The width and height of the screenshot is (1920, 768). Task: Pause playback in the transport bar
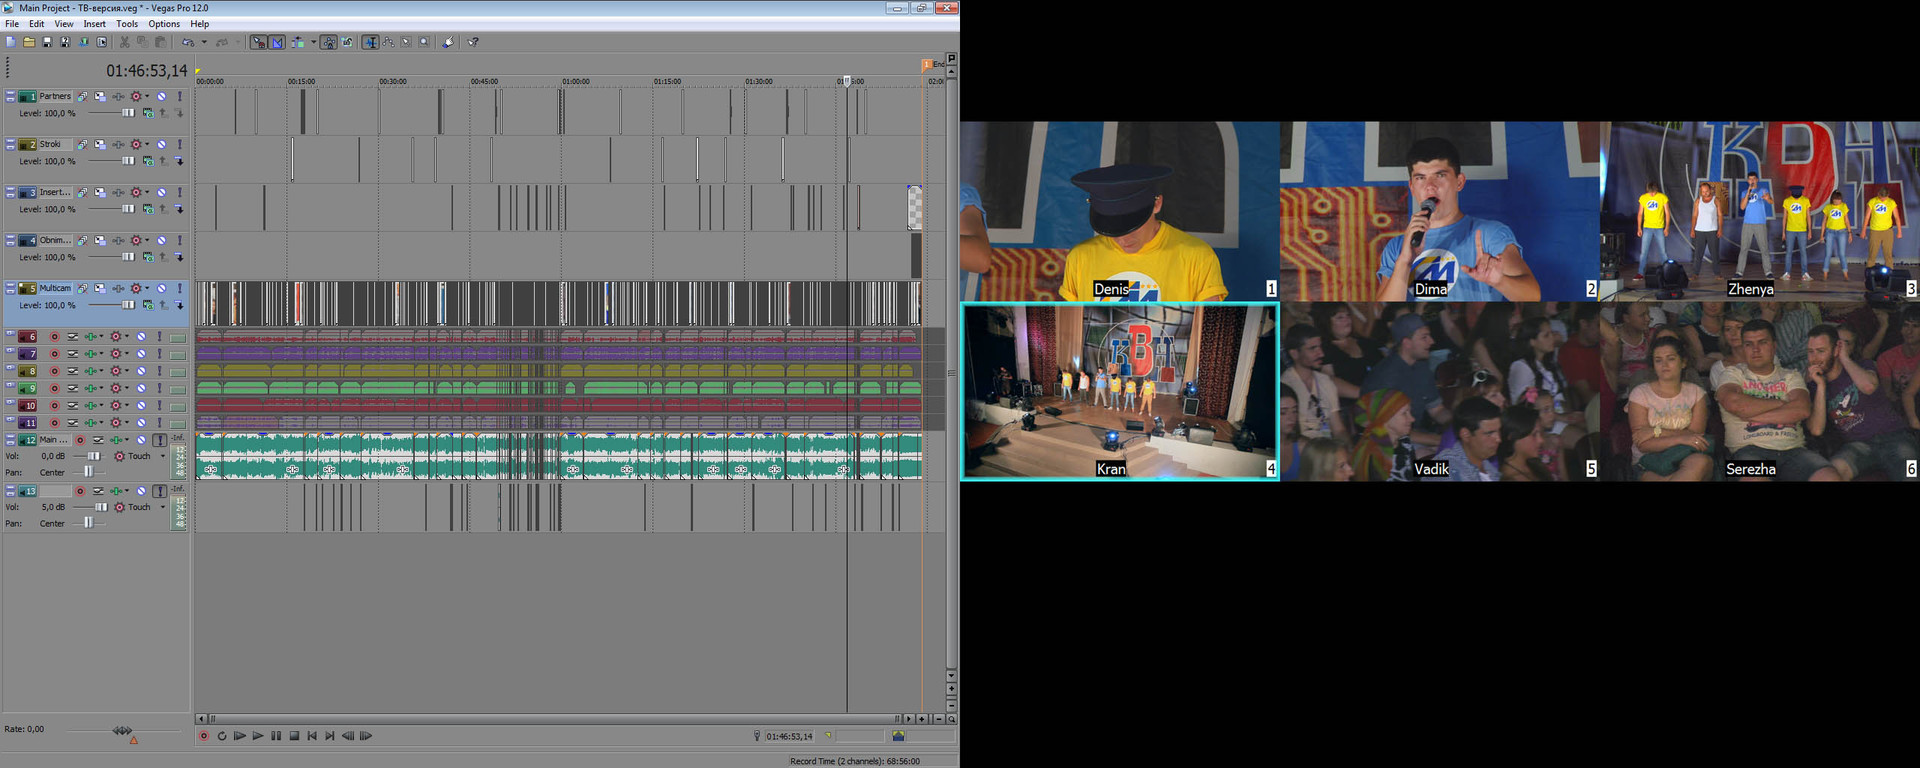pyautogui.click(x=276, y=736)
